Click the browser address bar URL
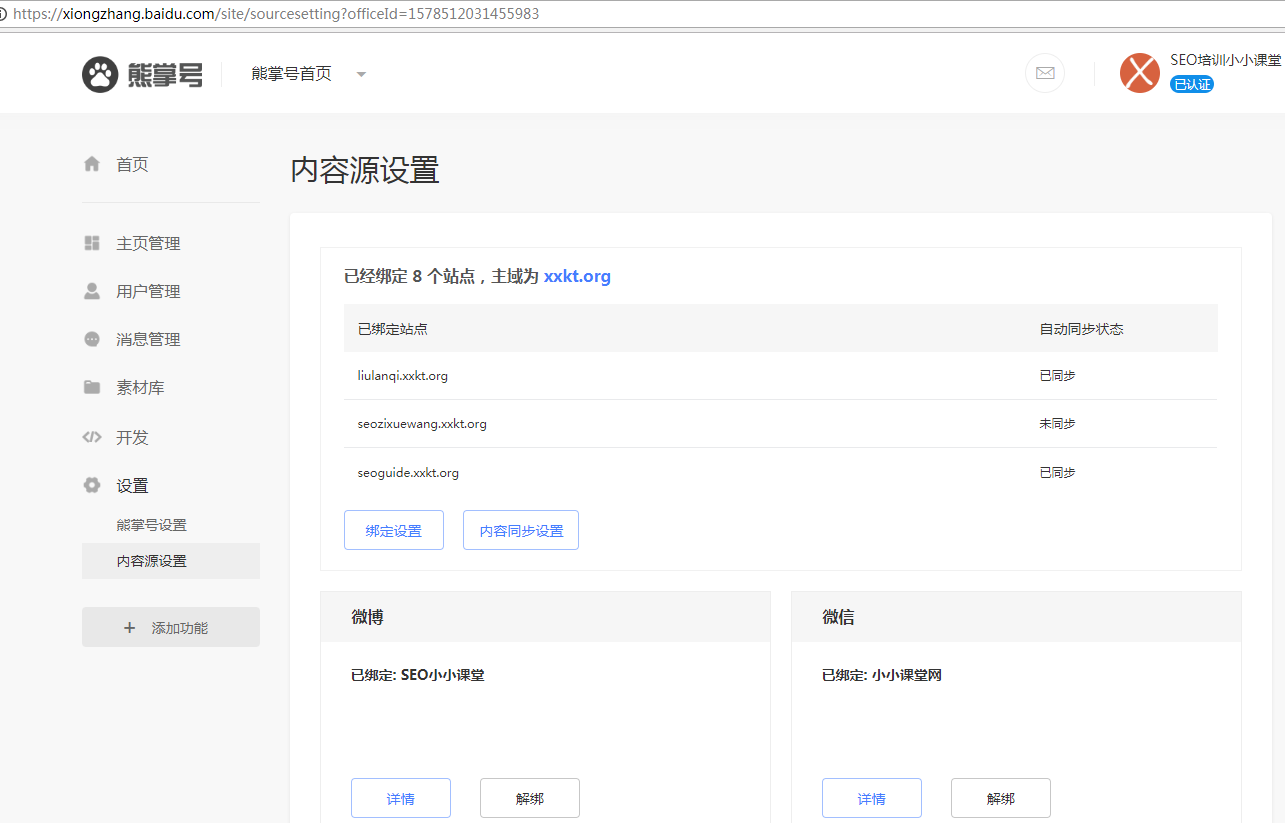The height and width of the screenshot is (823, 1285). 276,15
